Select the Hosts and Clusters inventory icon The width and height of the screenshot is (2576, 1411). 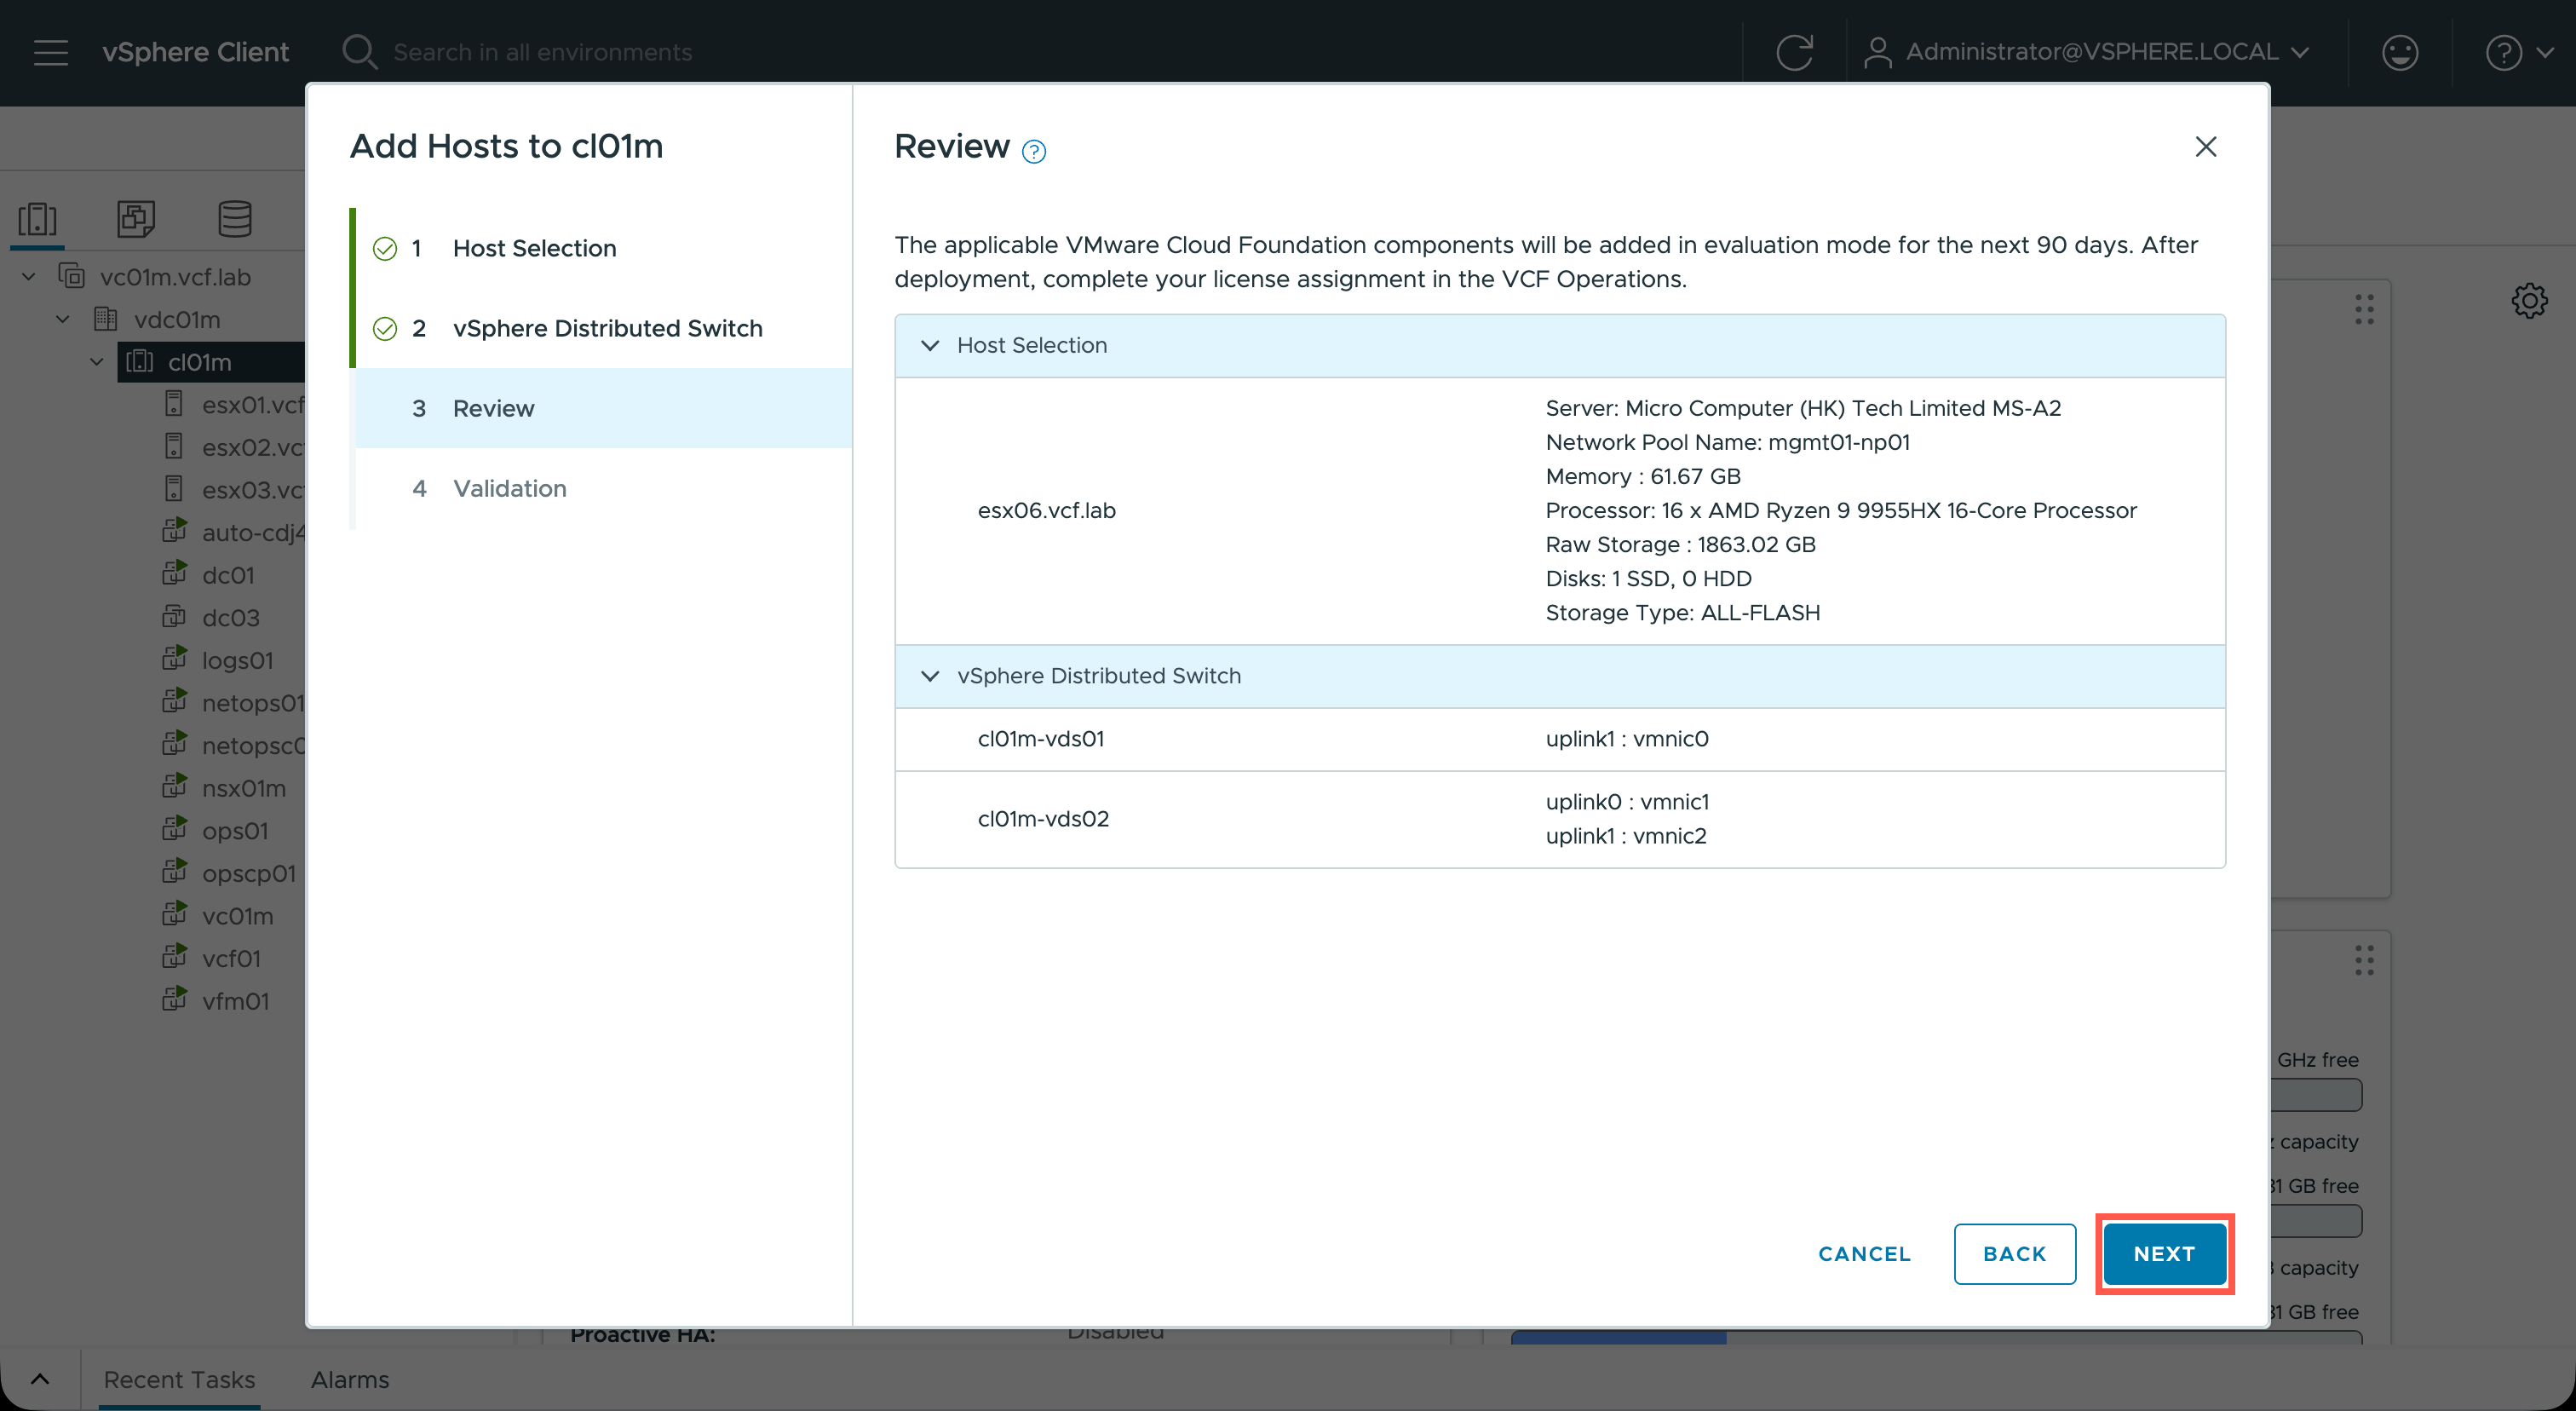pos(38,218)
